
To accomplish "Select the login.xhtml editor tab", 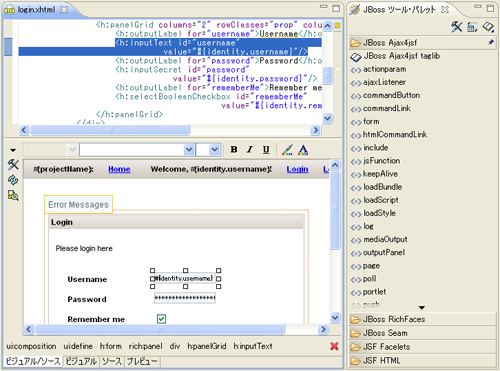I will [36, 10].
